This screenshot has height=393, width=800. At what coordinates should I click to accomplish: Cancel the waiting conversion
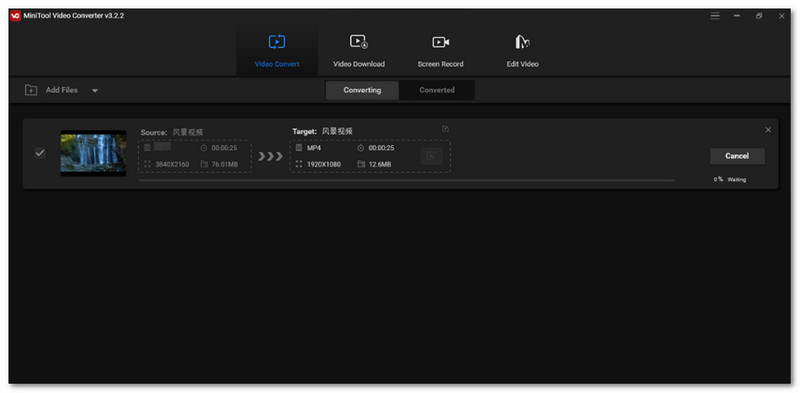[737, 156]
